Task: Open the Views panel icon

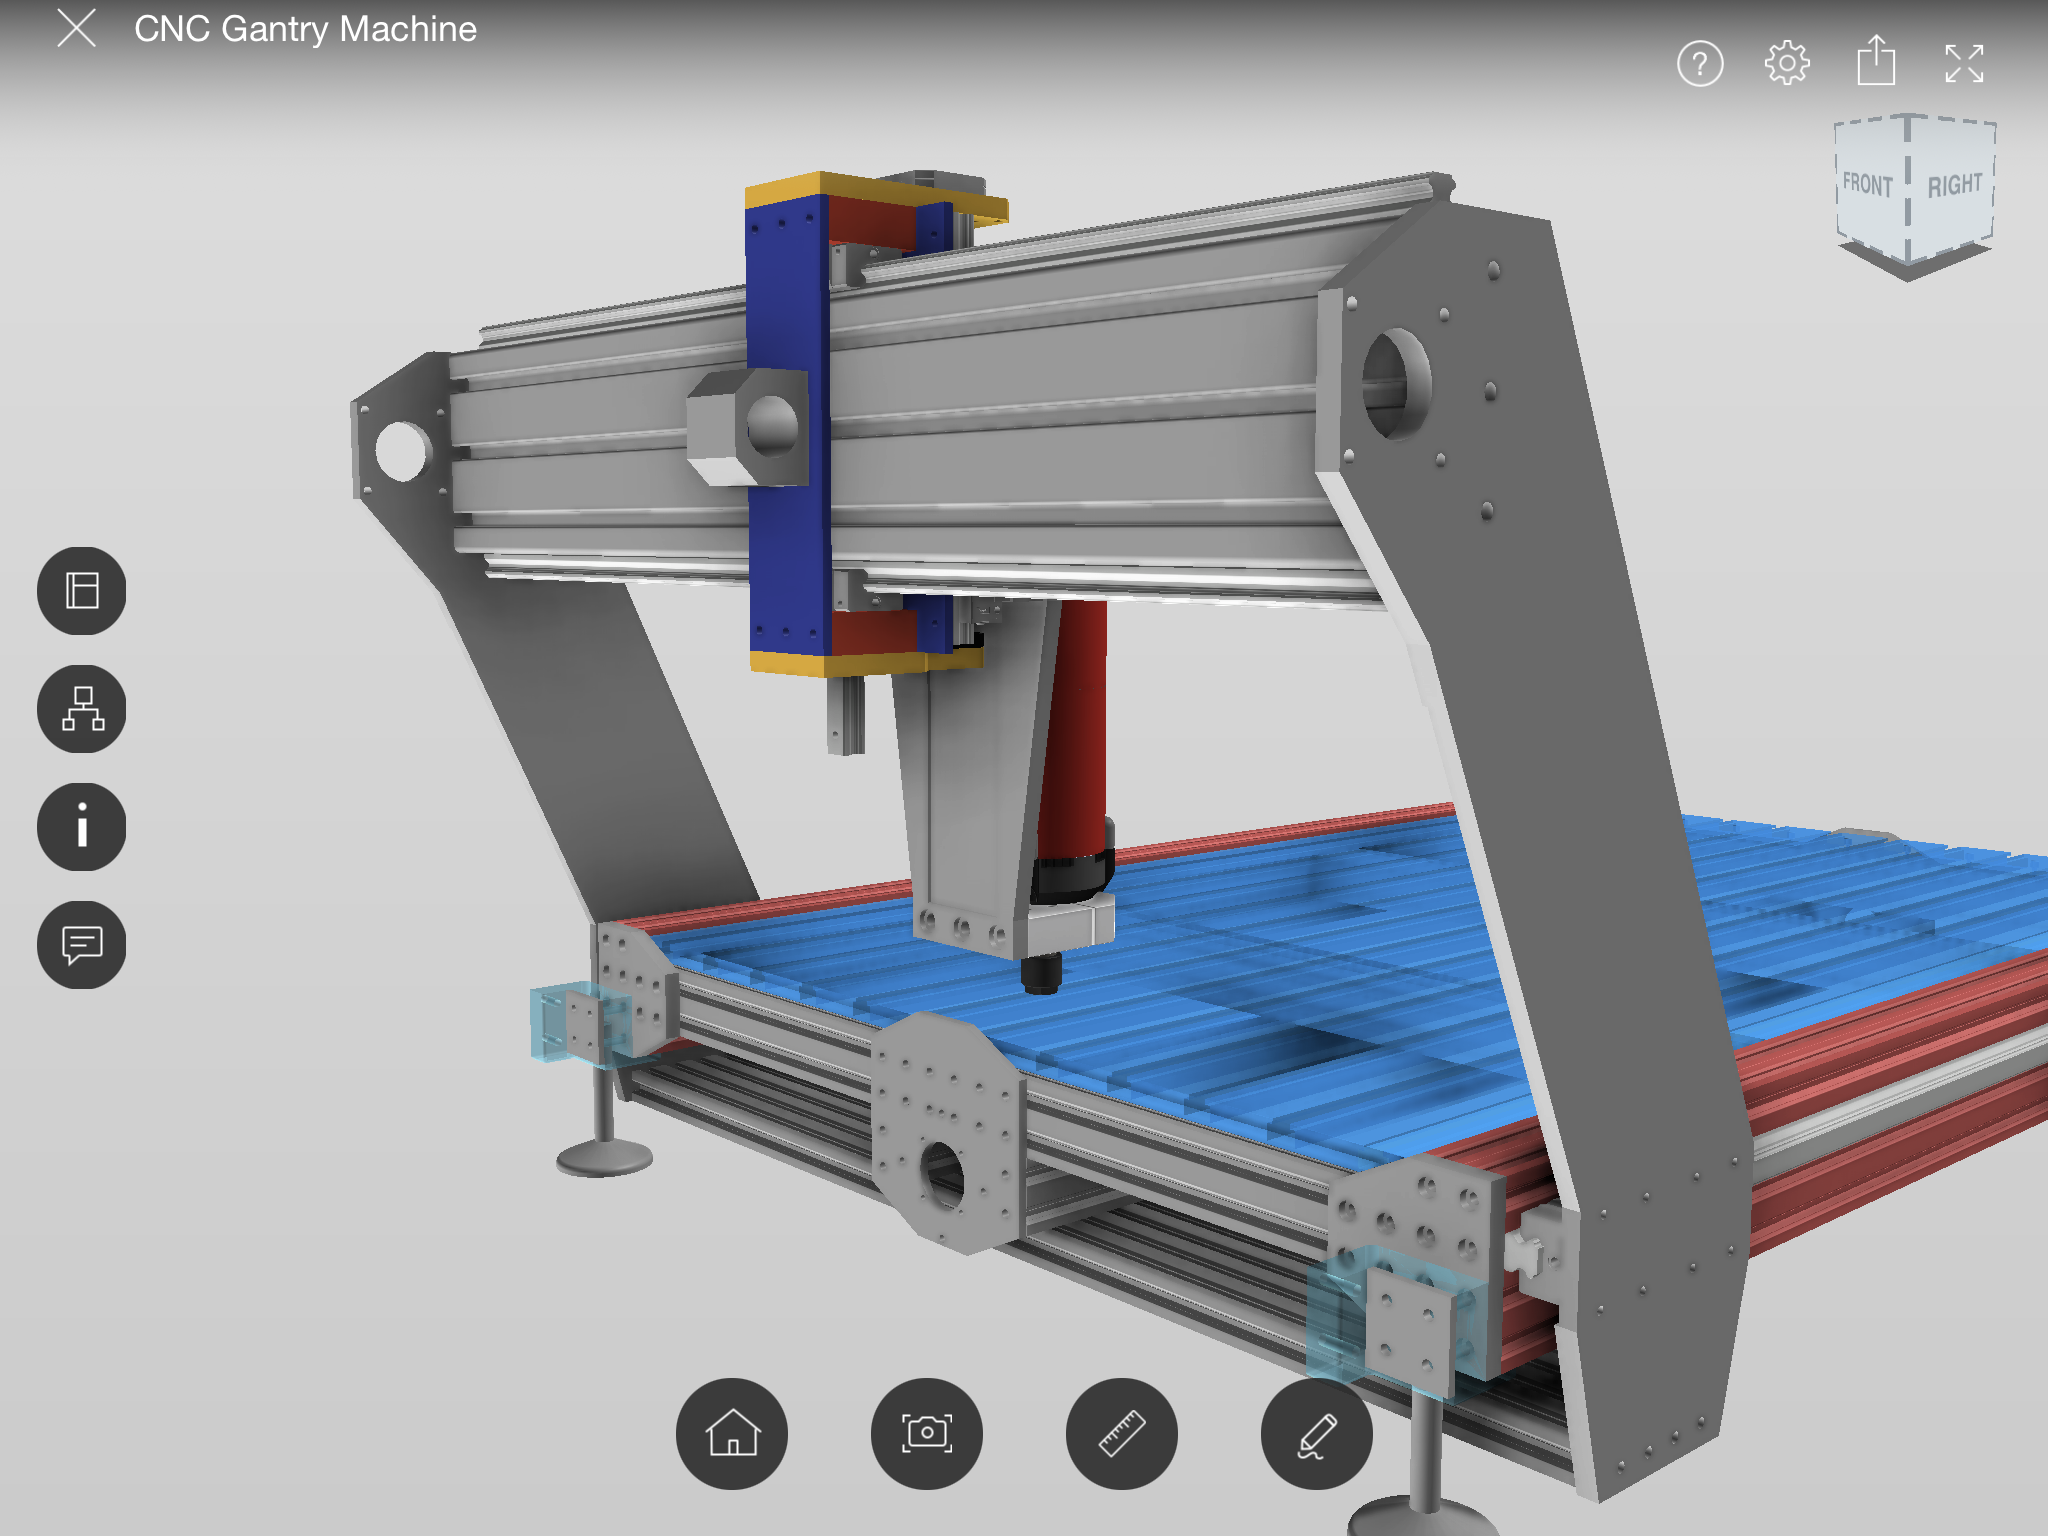Action: tap(82, 591)
